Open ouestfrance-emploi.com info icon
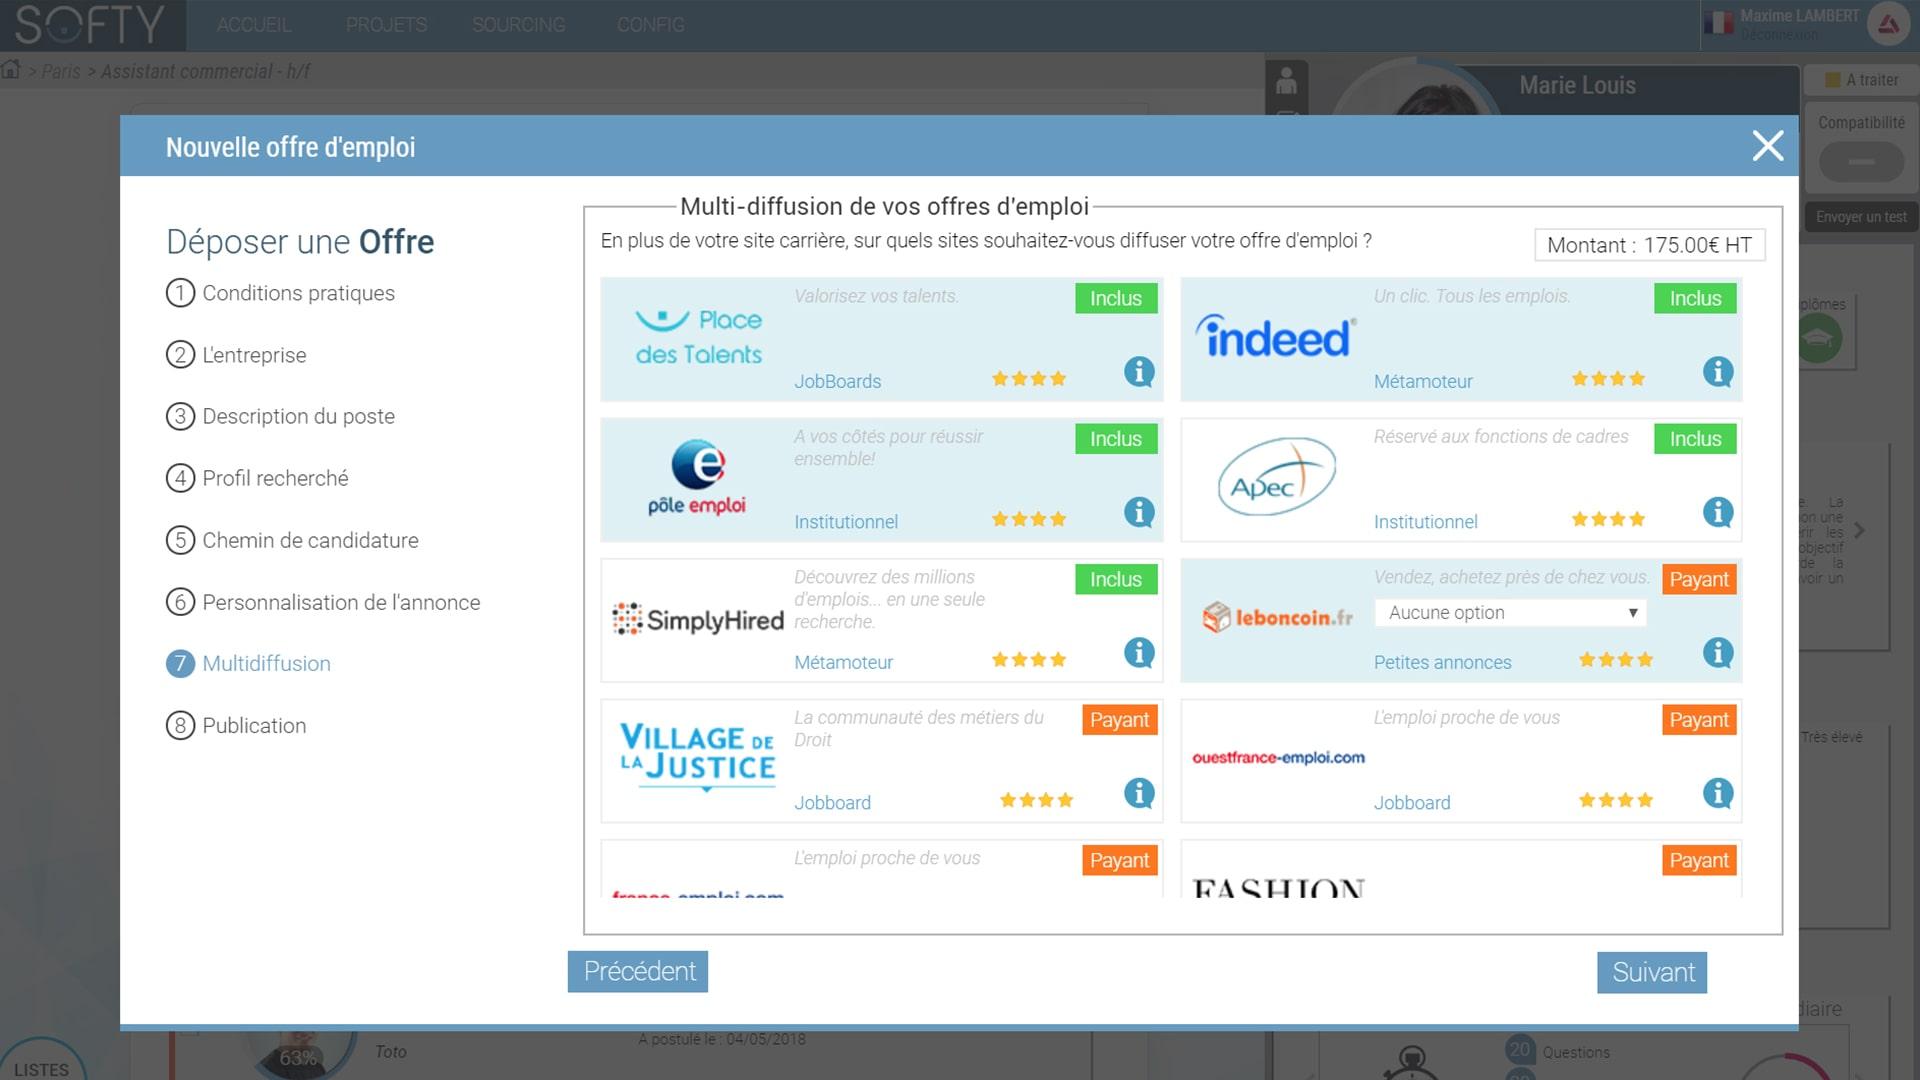1920x1080 pixels. tap(1718, 793)
